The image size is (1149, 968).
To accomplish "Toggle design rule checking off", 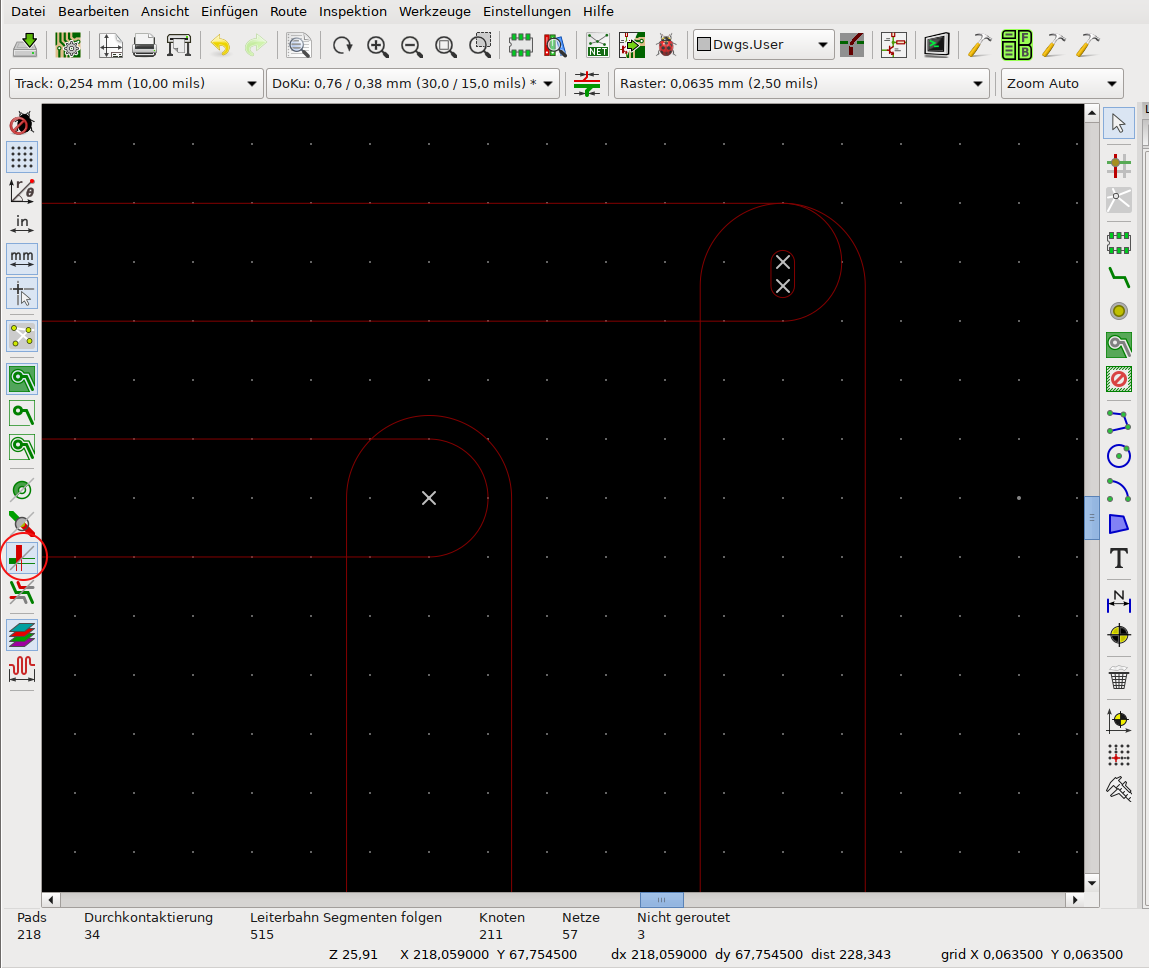I will click(22, 123).
